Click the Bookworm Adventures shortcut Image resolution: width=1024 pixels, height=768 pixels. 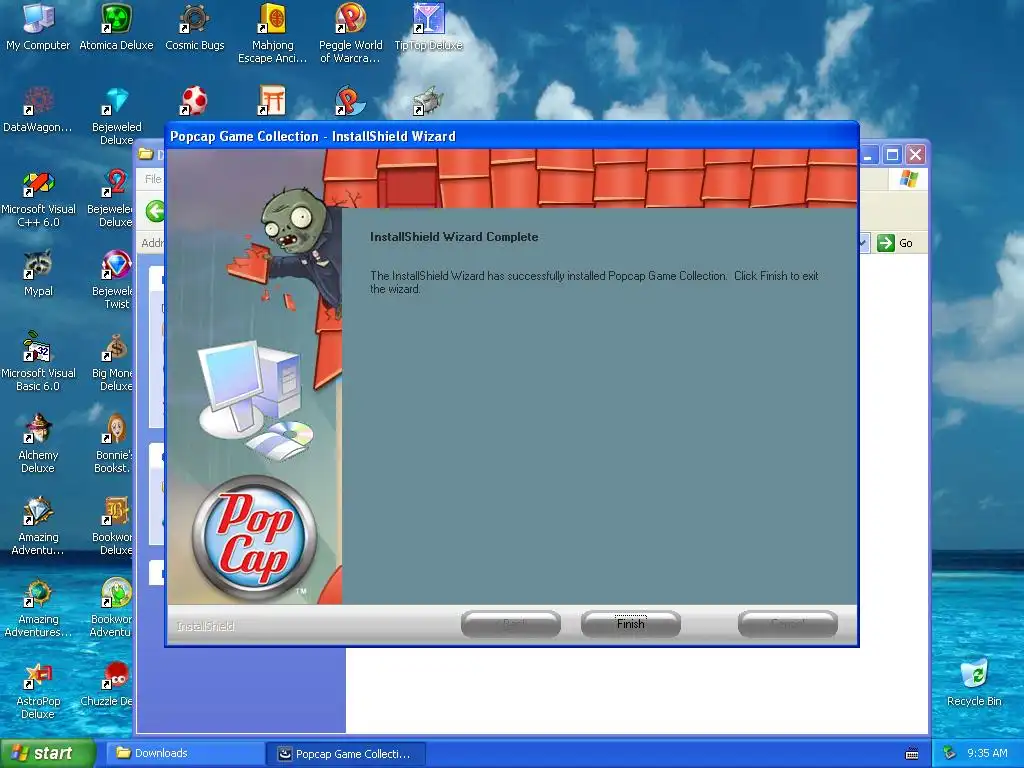pyautogui.click(x=112, y=608)
